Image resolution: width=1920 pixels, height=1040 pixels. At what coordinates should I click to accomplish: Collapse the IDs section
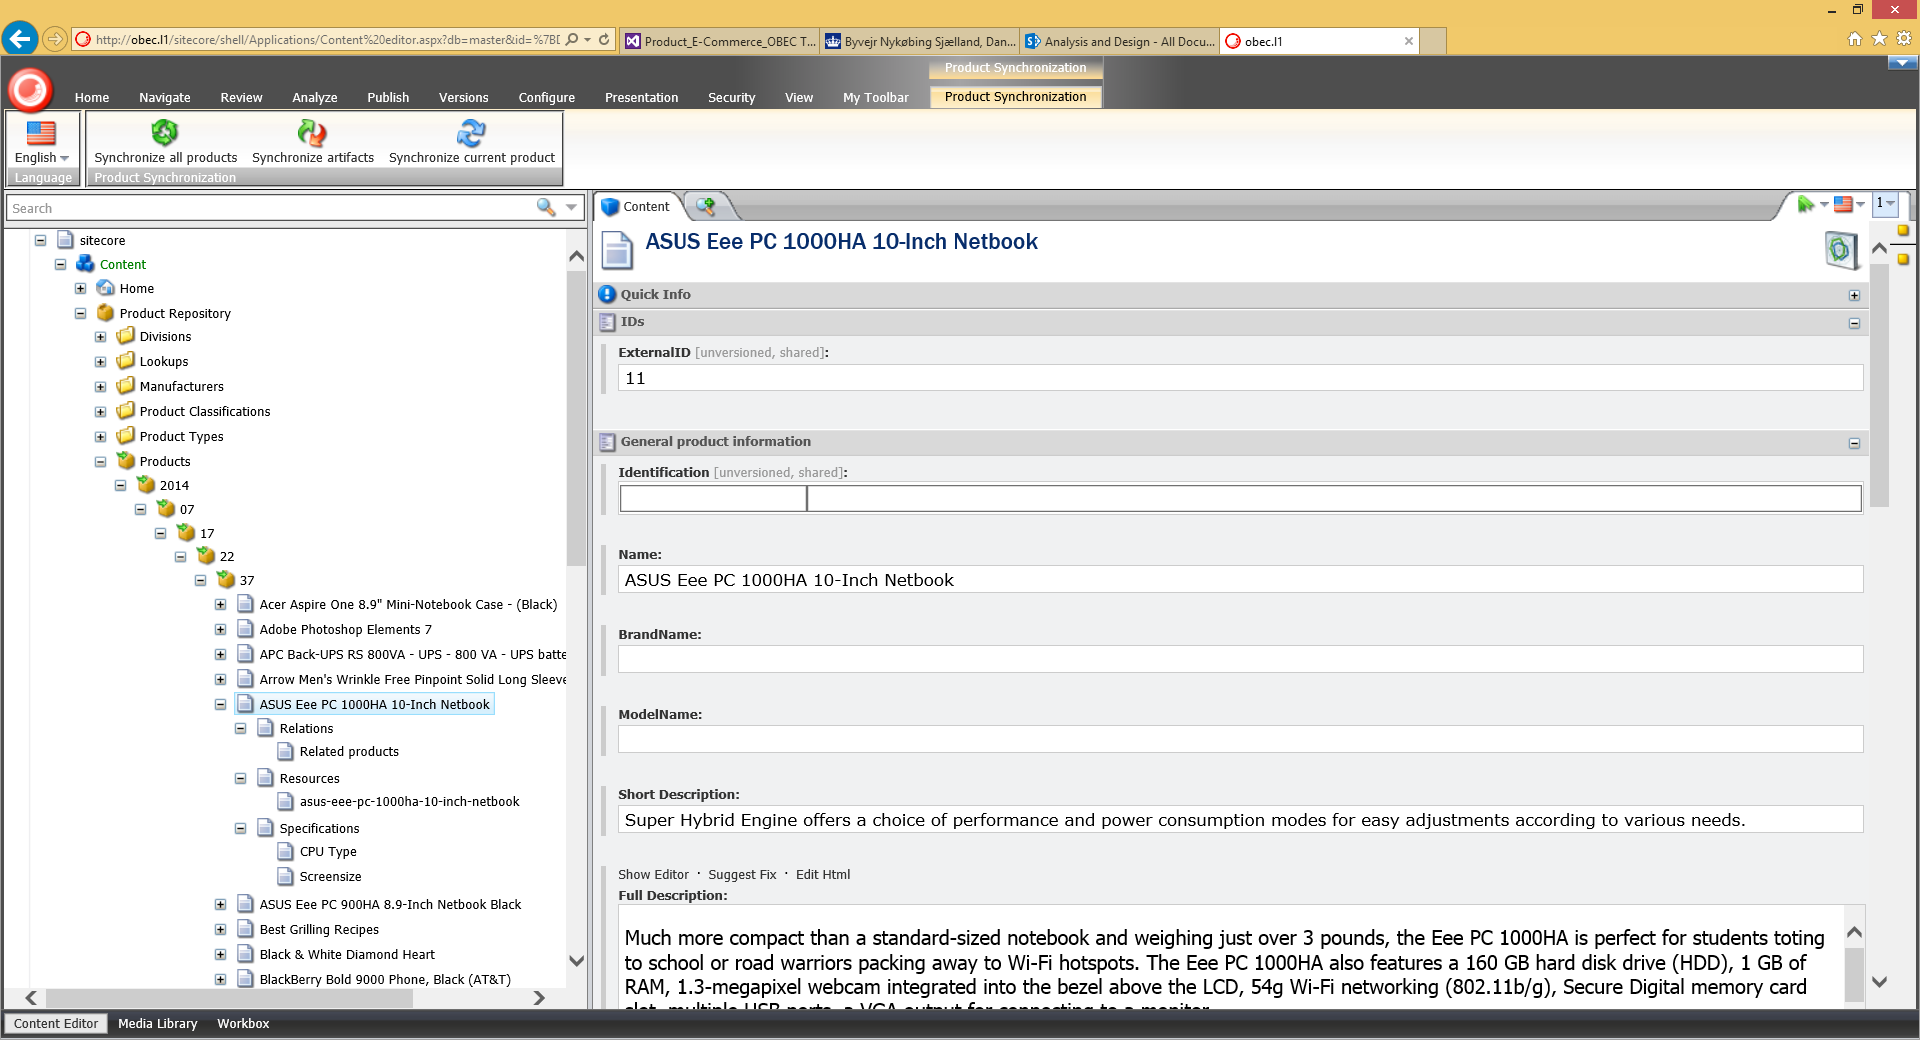click(1854, 323)
